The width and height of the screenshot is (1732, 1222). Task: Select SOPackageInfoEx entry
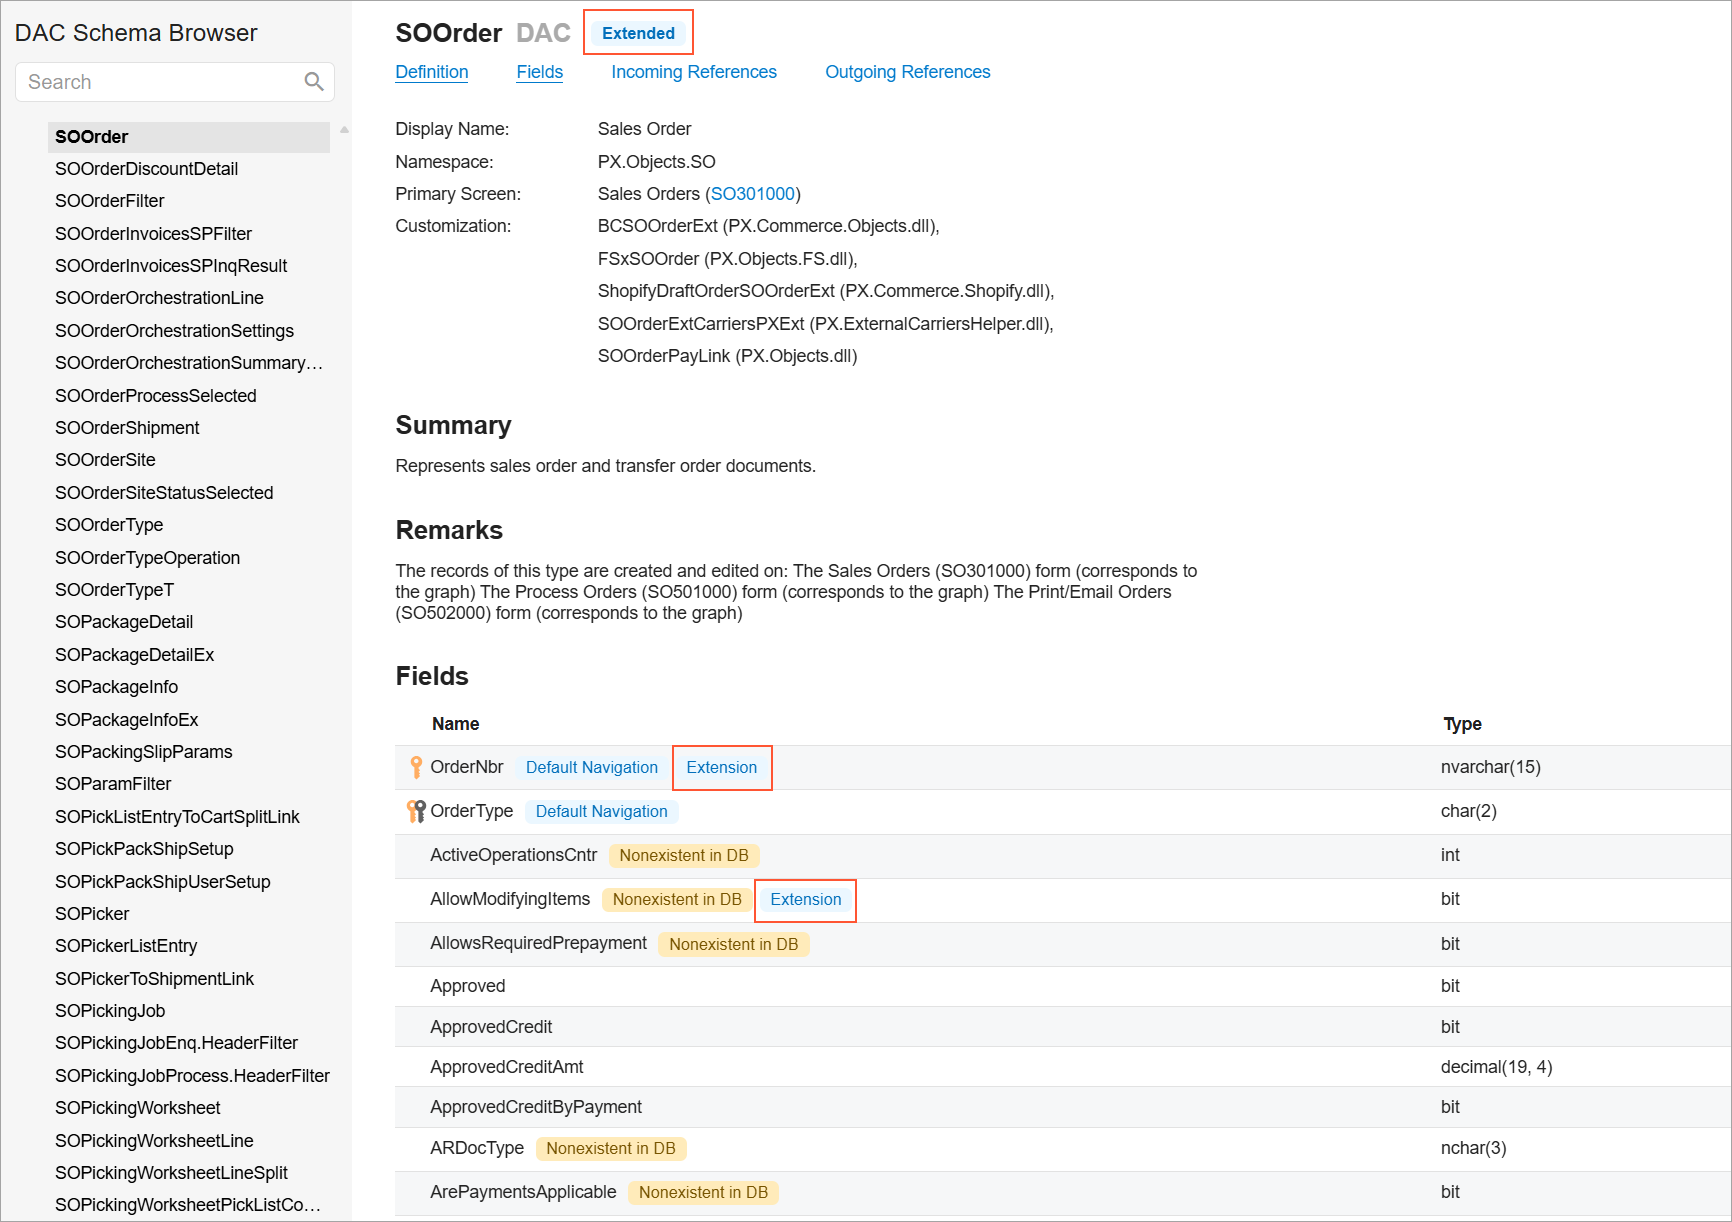127,720
